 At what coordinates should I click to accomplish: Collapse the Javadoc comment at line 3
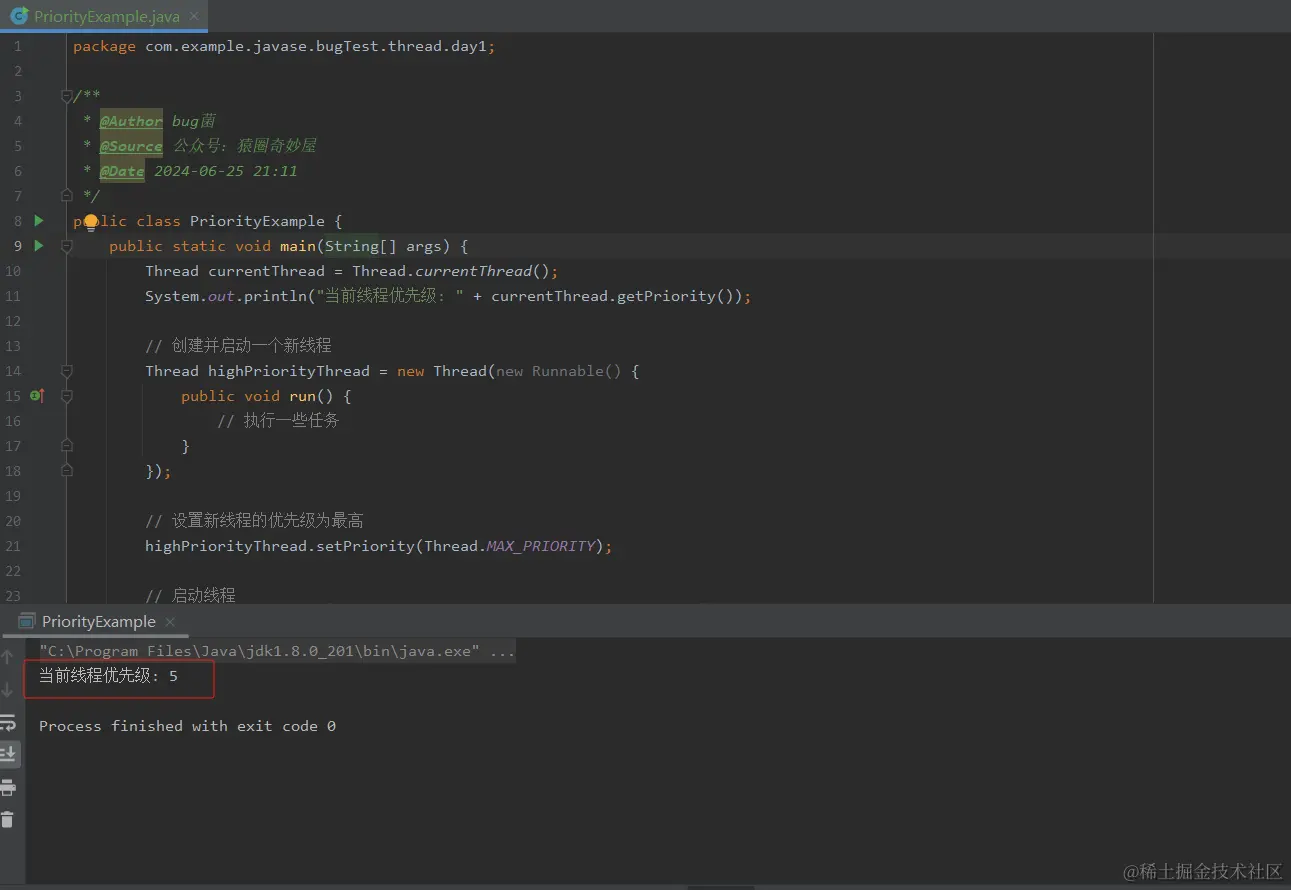[x=67, y=96]
